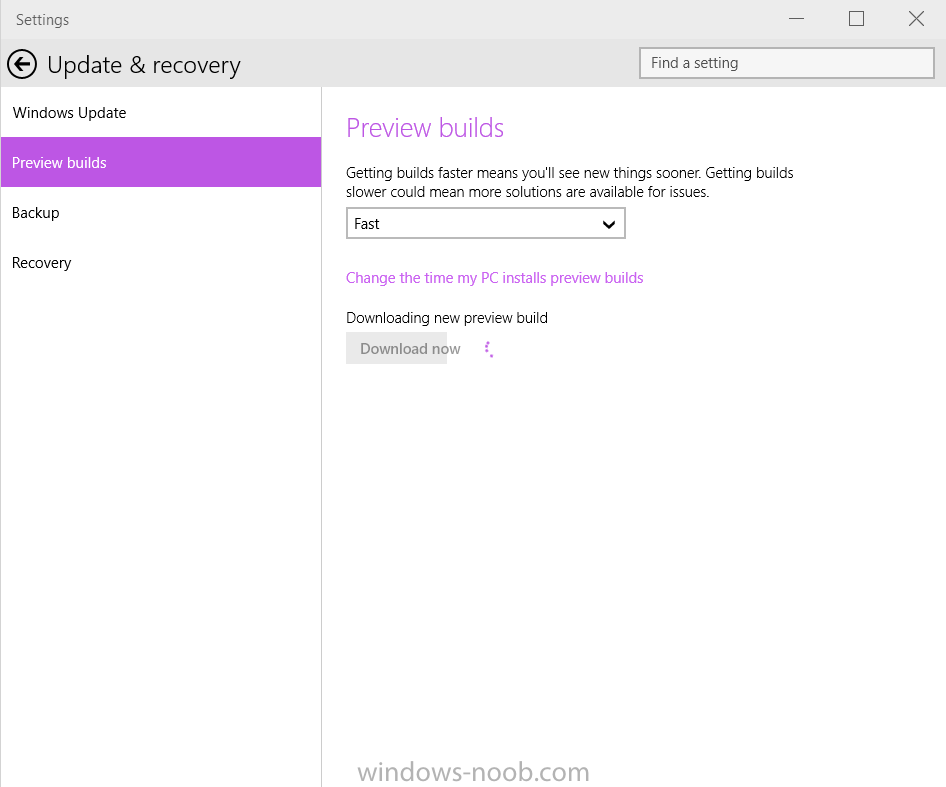Screen dimensions: 946x787
Task: Click the Getting builds faster description text
Action: pos(570,182)
